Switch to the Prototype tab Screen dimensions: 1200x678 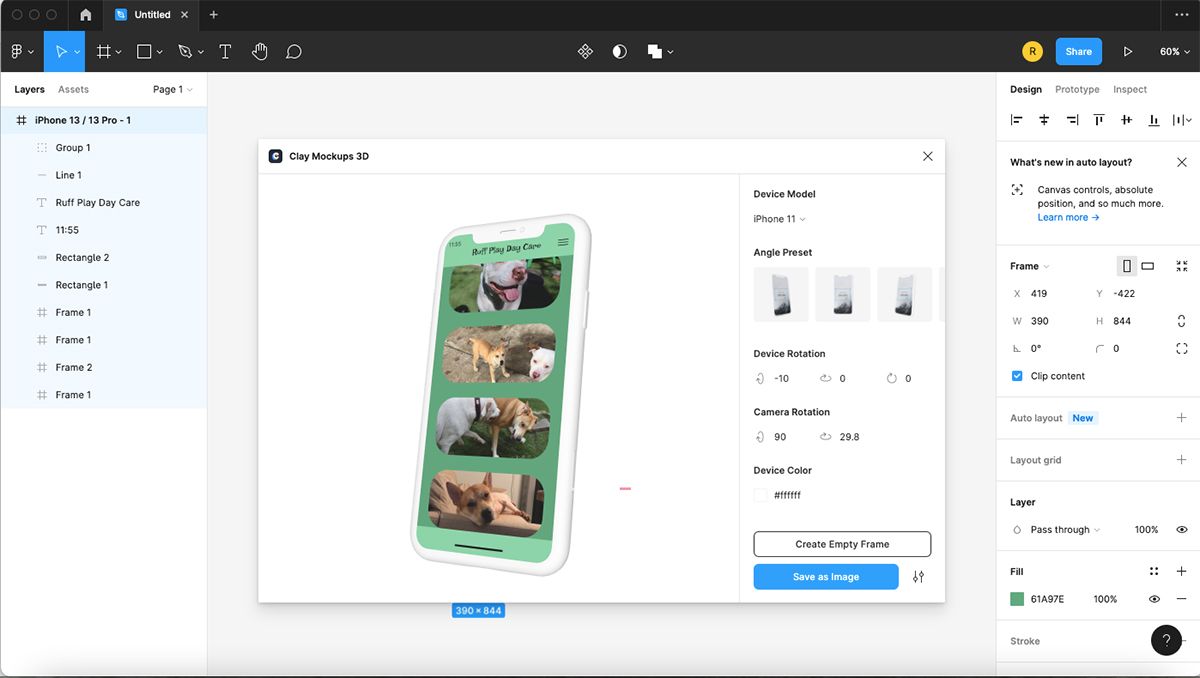[1076, 89]
